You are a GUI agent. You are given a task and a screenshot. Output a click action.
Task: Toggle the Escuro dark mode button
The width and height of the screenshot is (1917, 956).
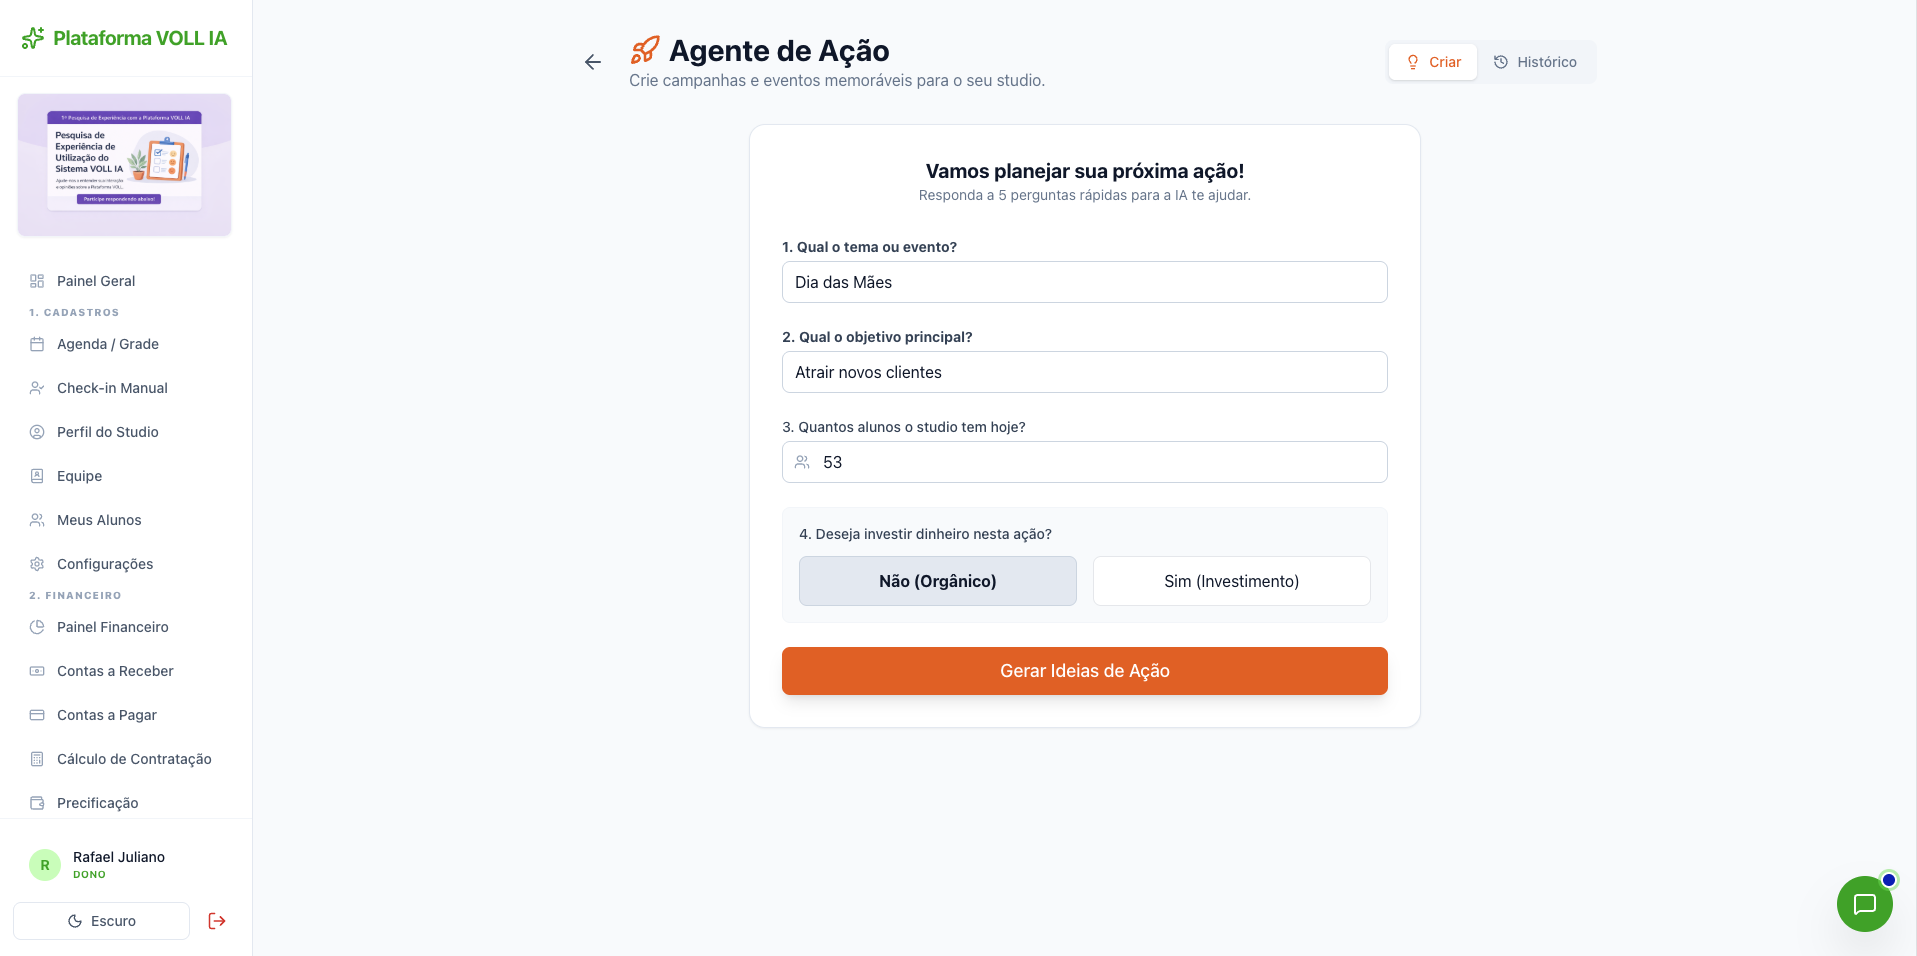pos(101,921)
